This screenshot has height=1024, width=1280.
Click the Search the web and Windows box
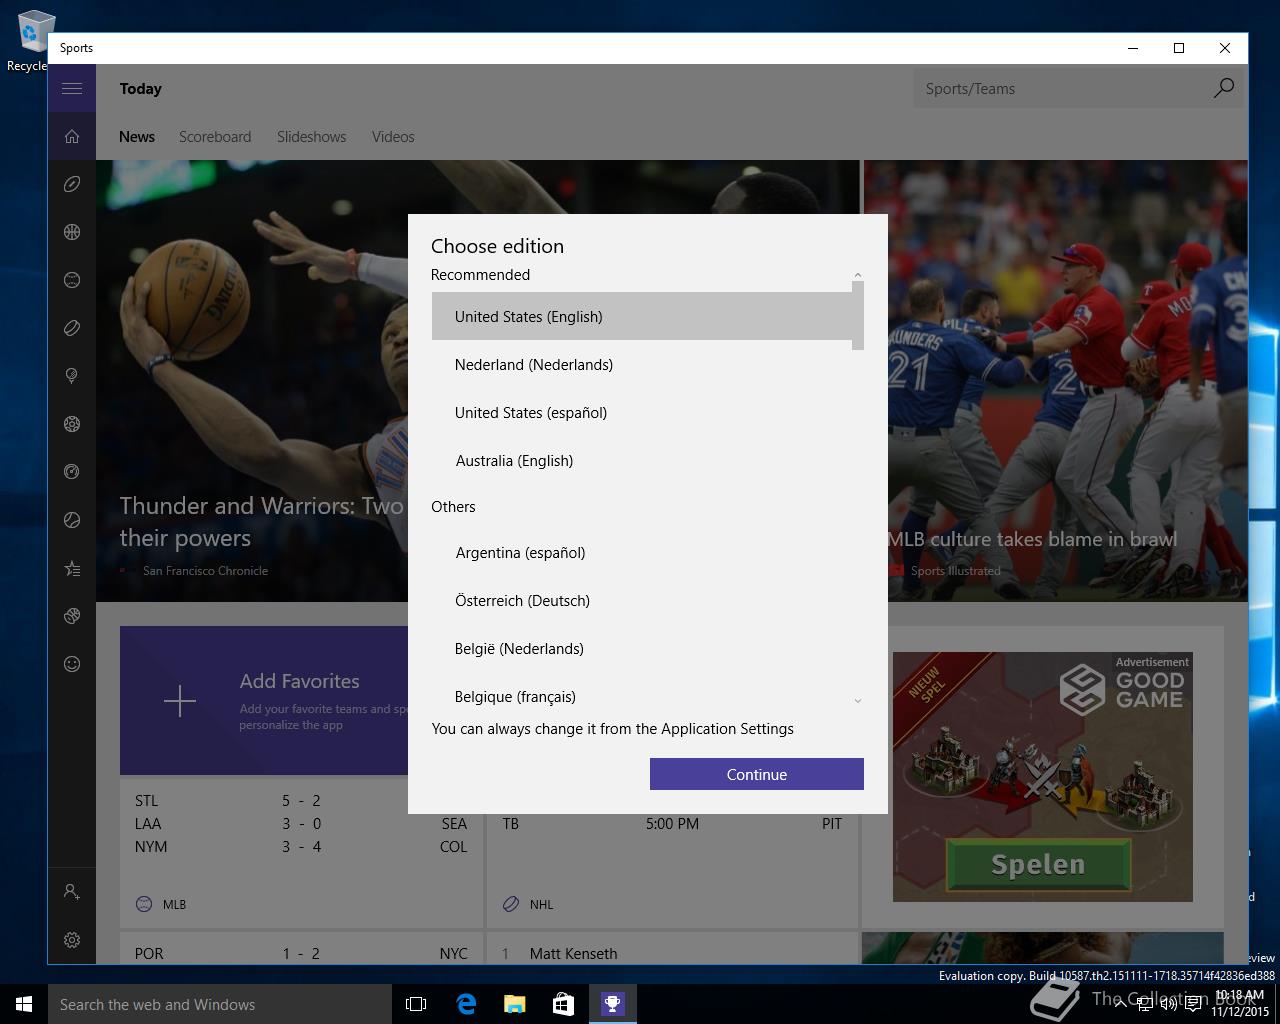click(x=220, y=1004)
